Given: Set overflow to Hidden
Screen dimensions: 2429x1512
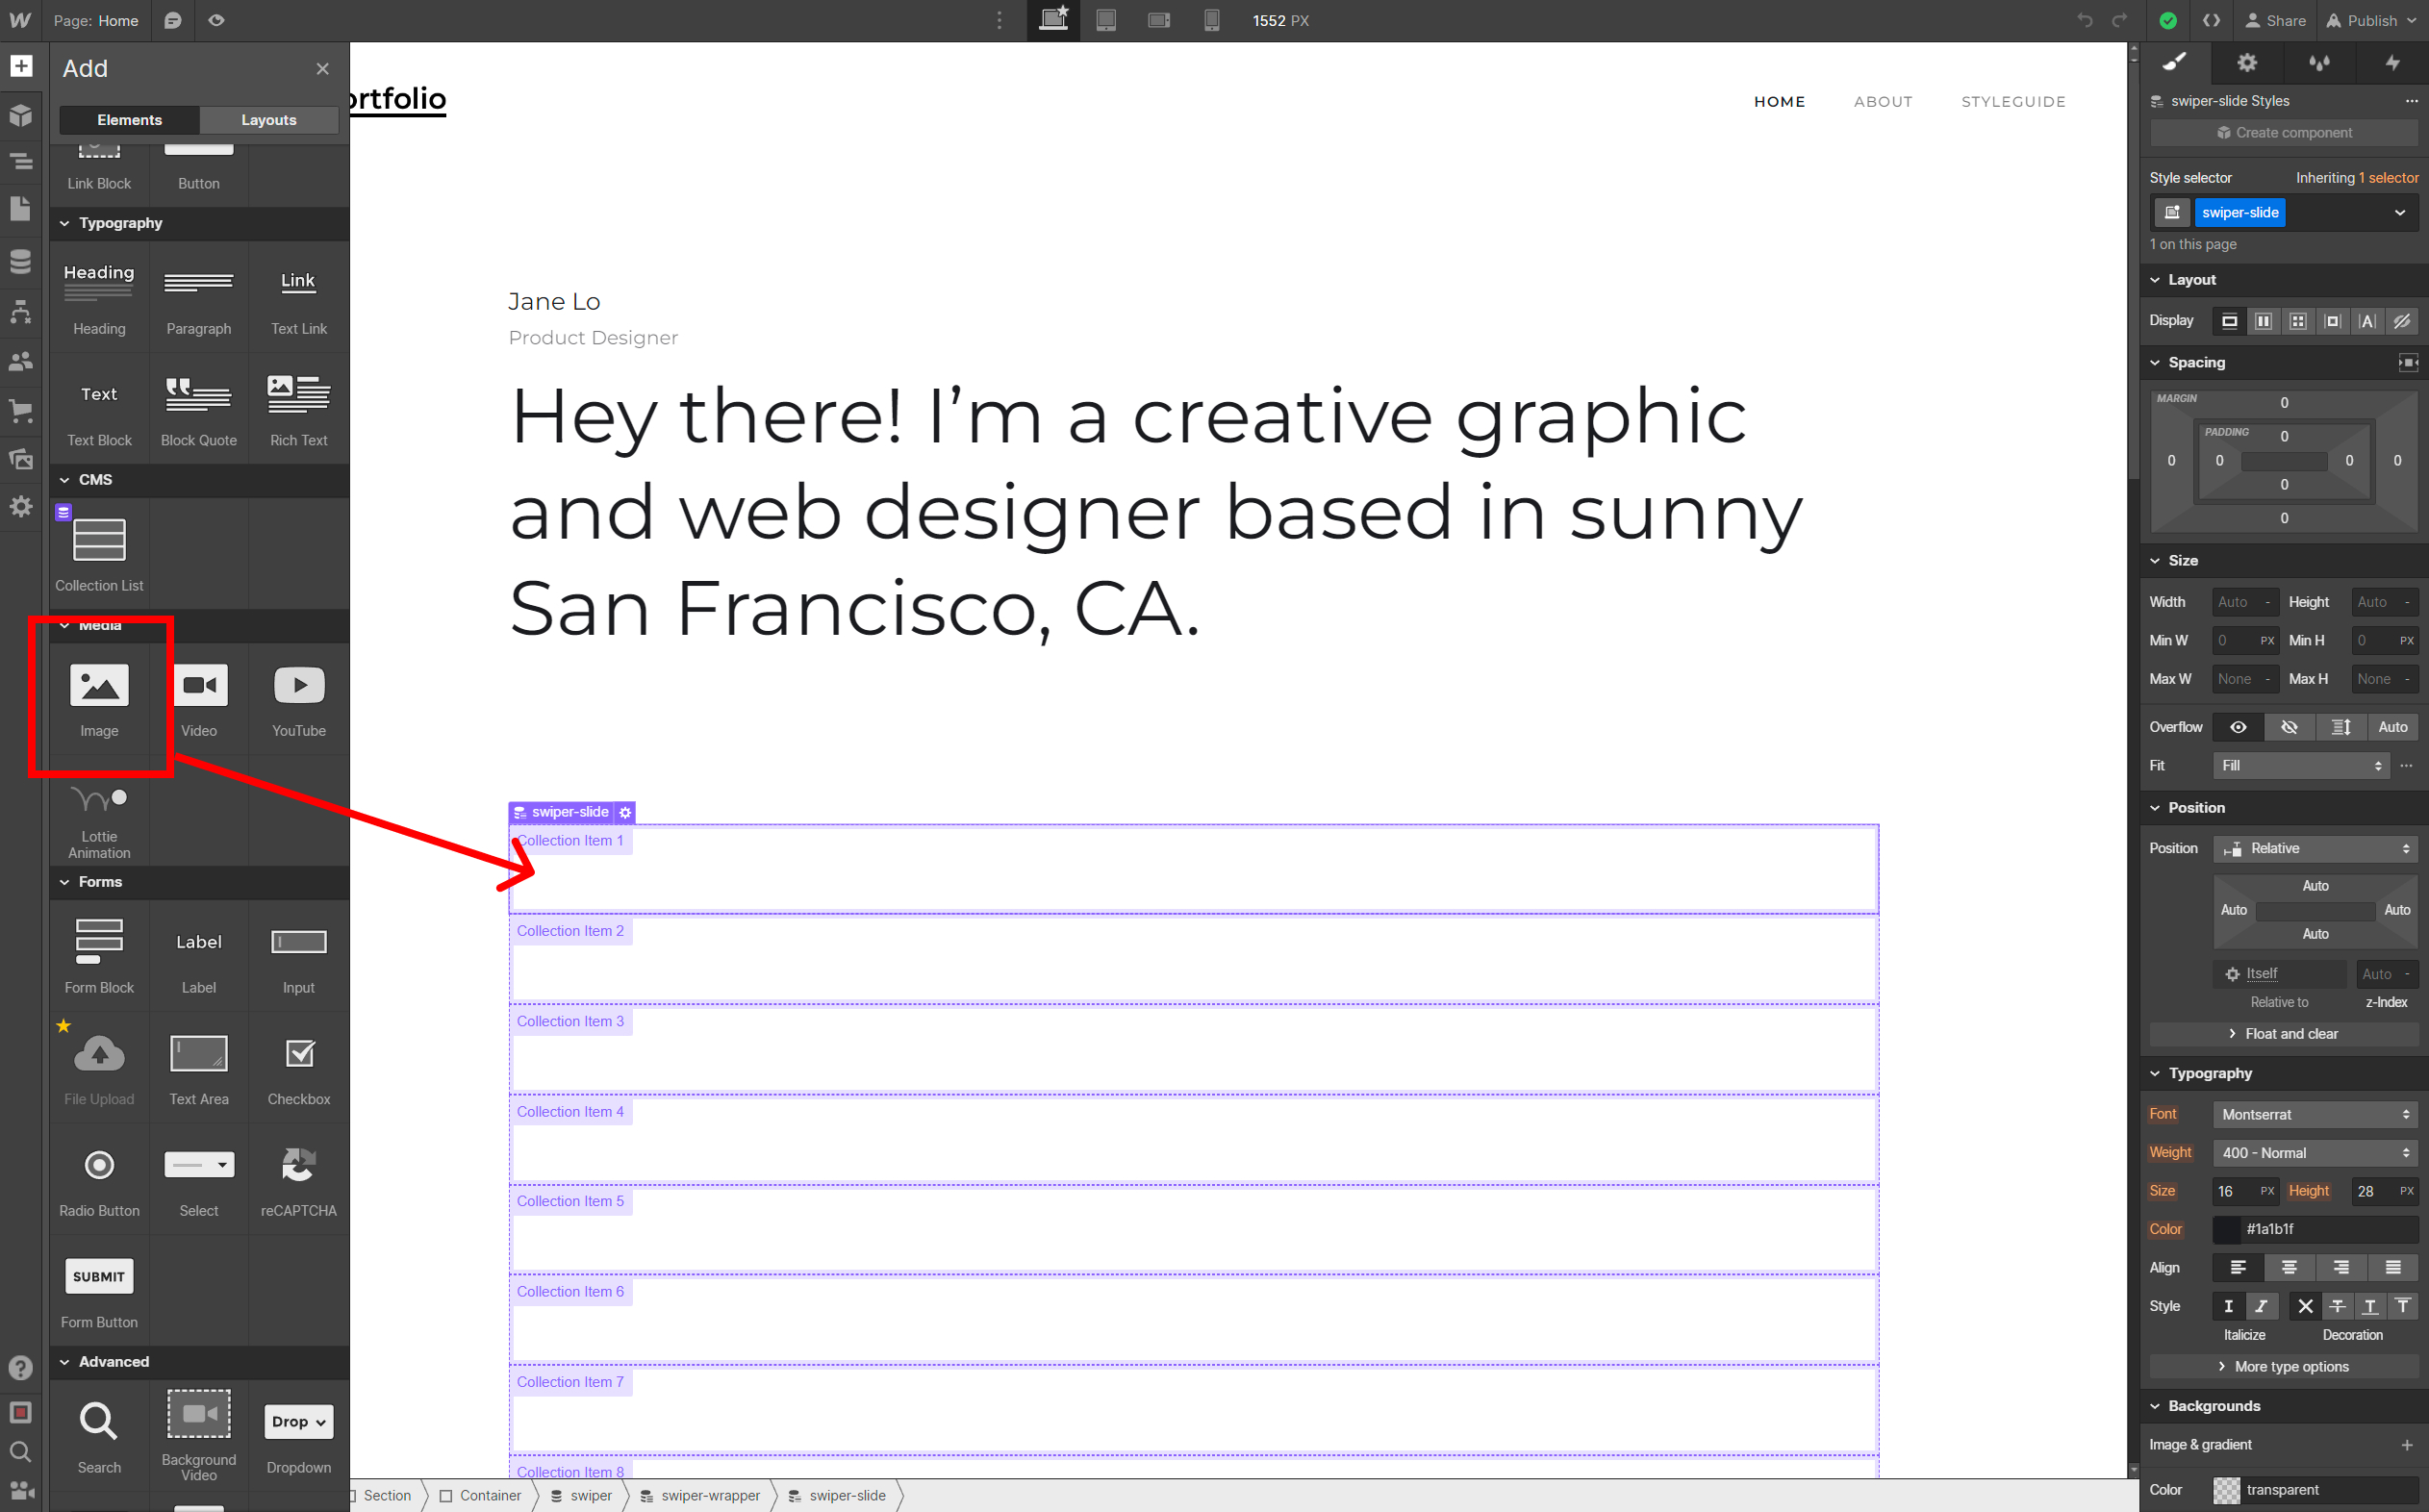Looking at the screenshot, I should [2289, 728].
